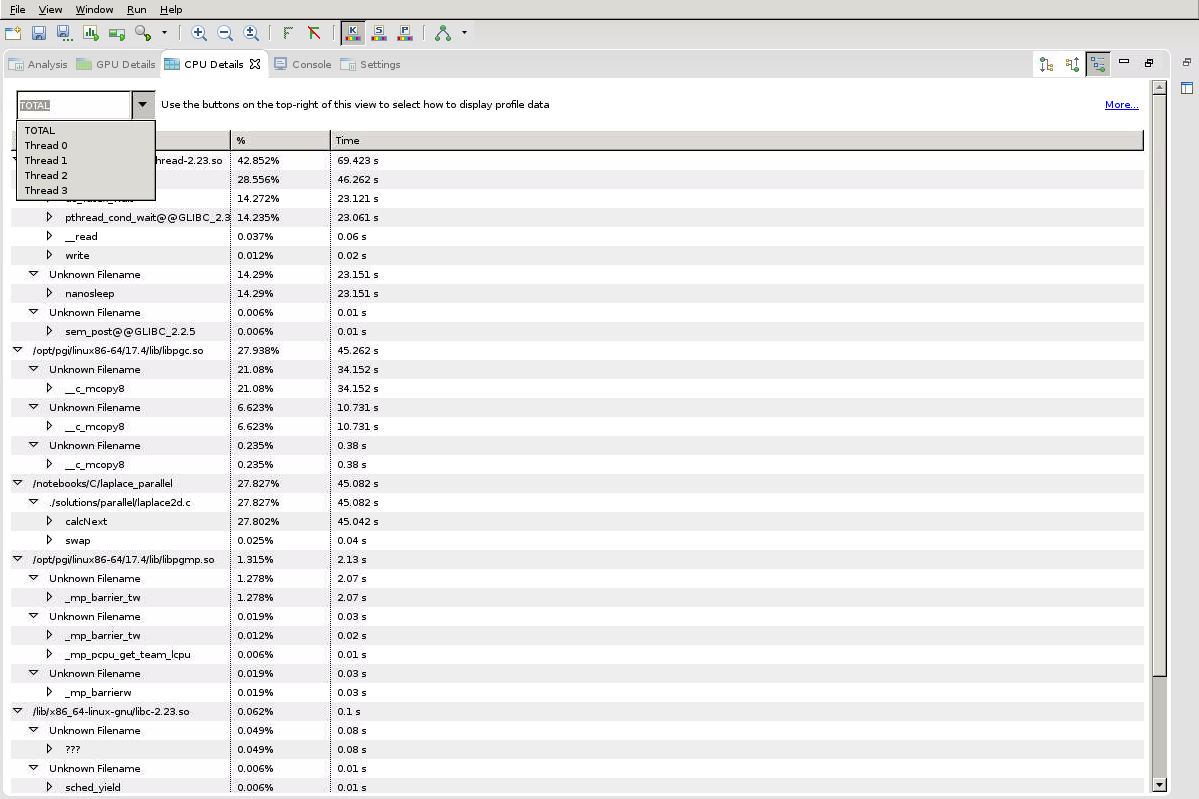Viewport: 1199px width, 799px height.
Task: Click the vertical scrollbar down arrow
Action: (1159, 785)
